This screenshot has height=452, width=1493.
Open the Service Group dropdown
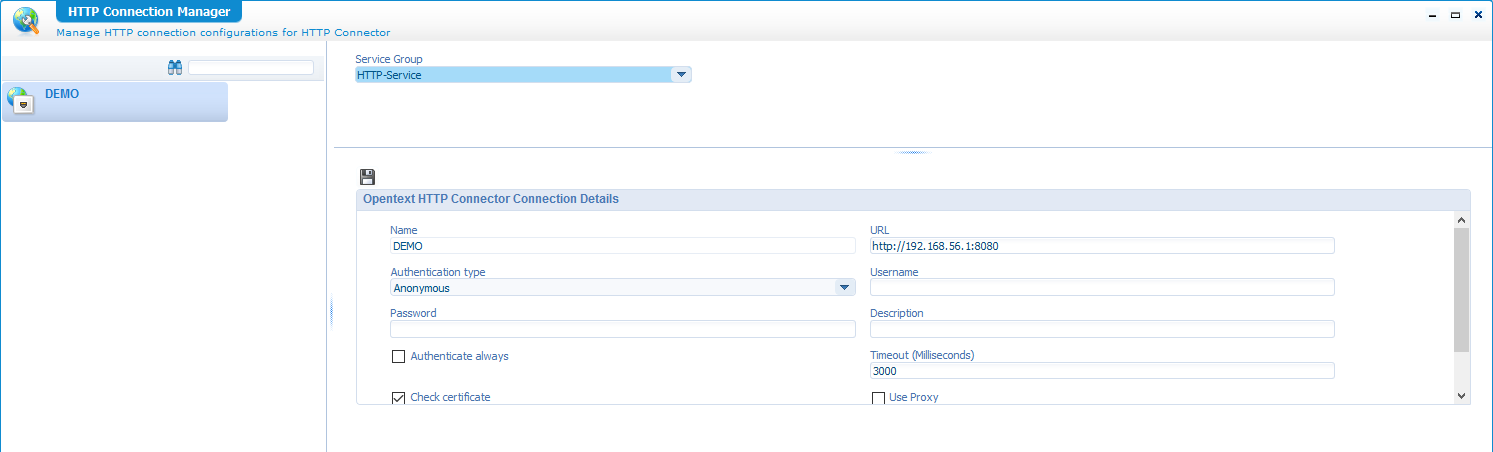(680, 75)
